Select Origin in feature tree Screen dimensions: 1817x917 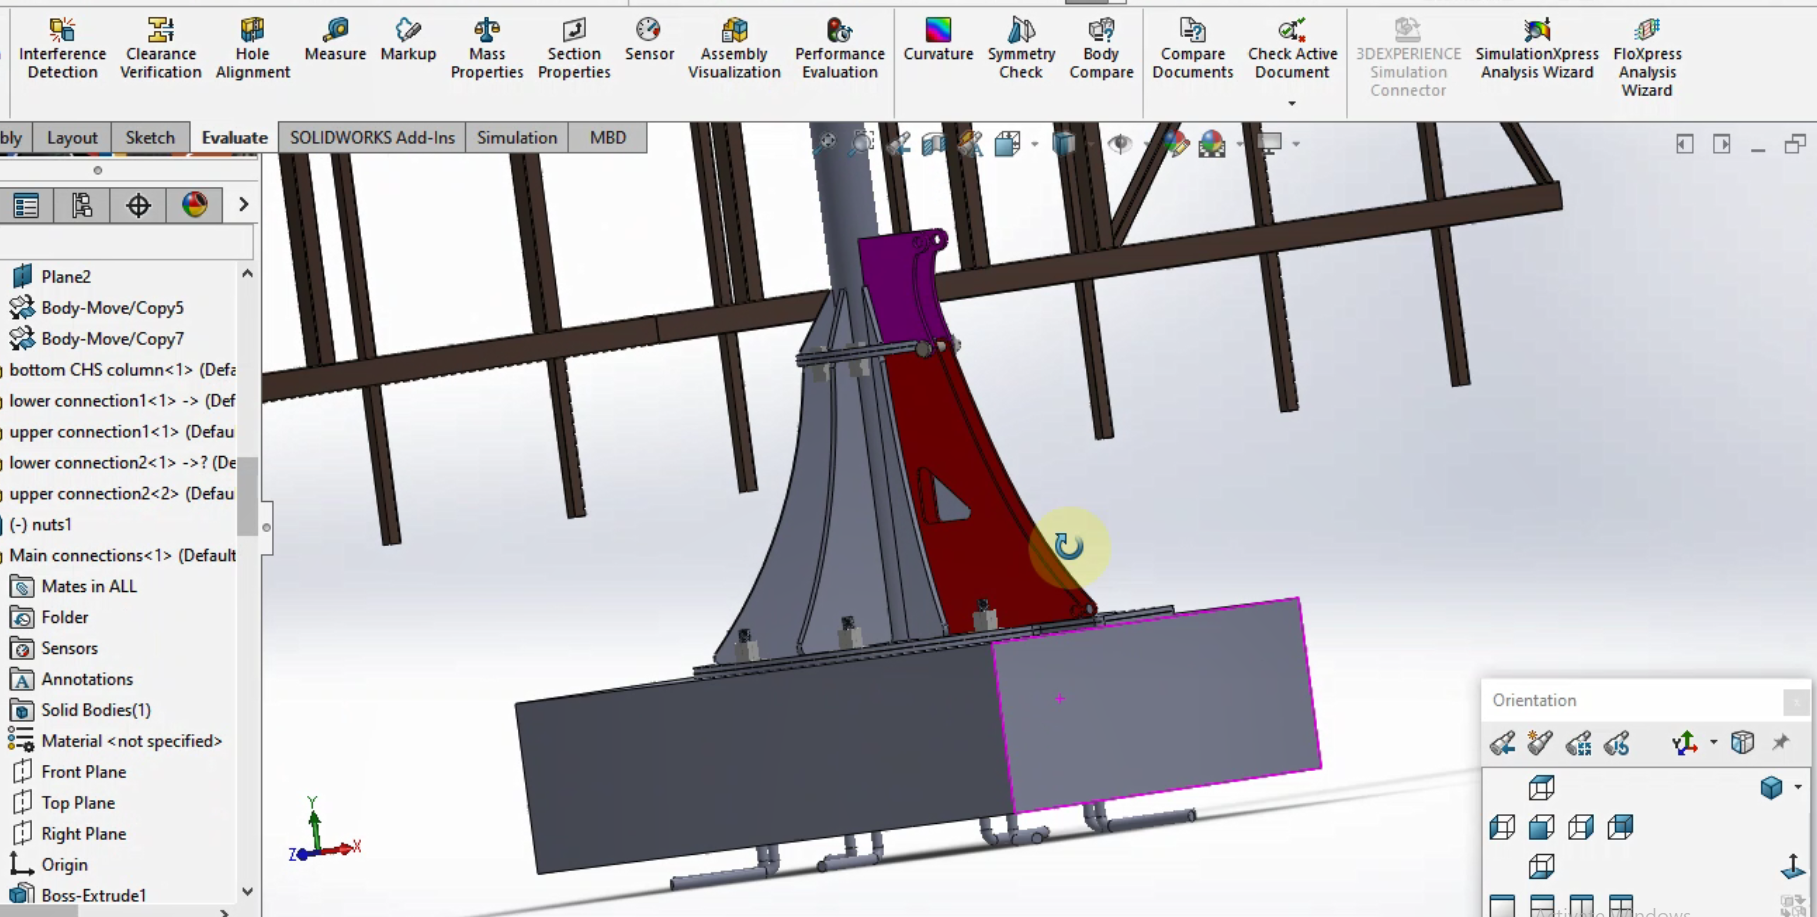[x=64, y=866]
